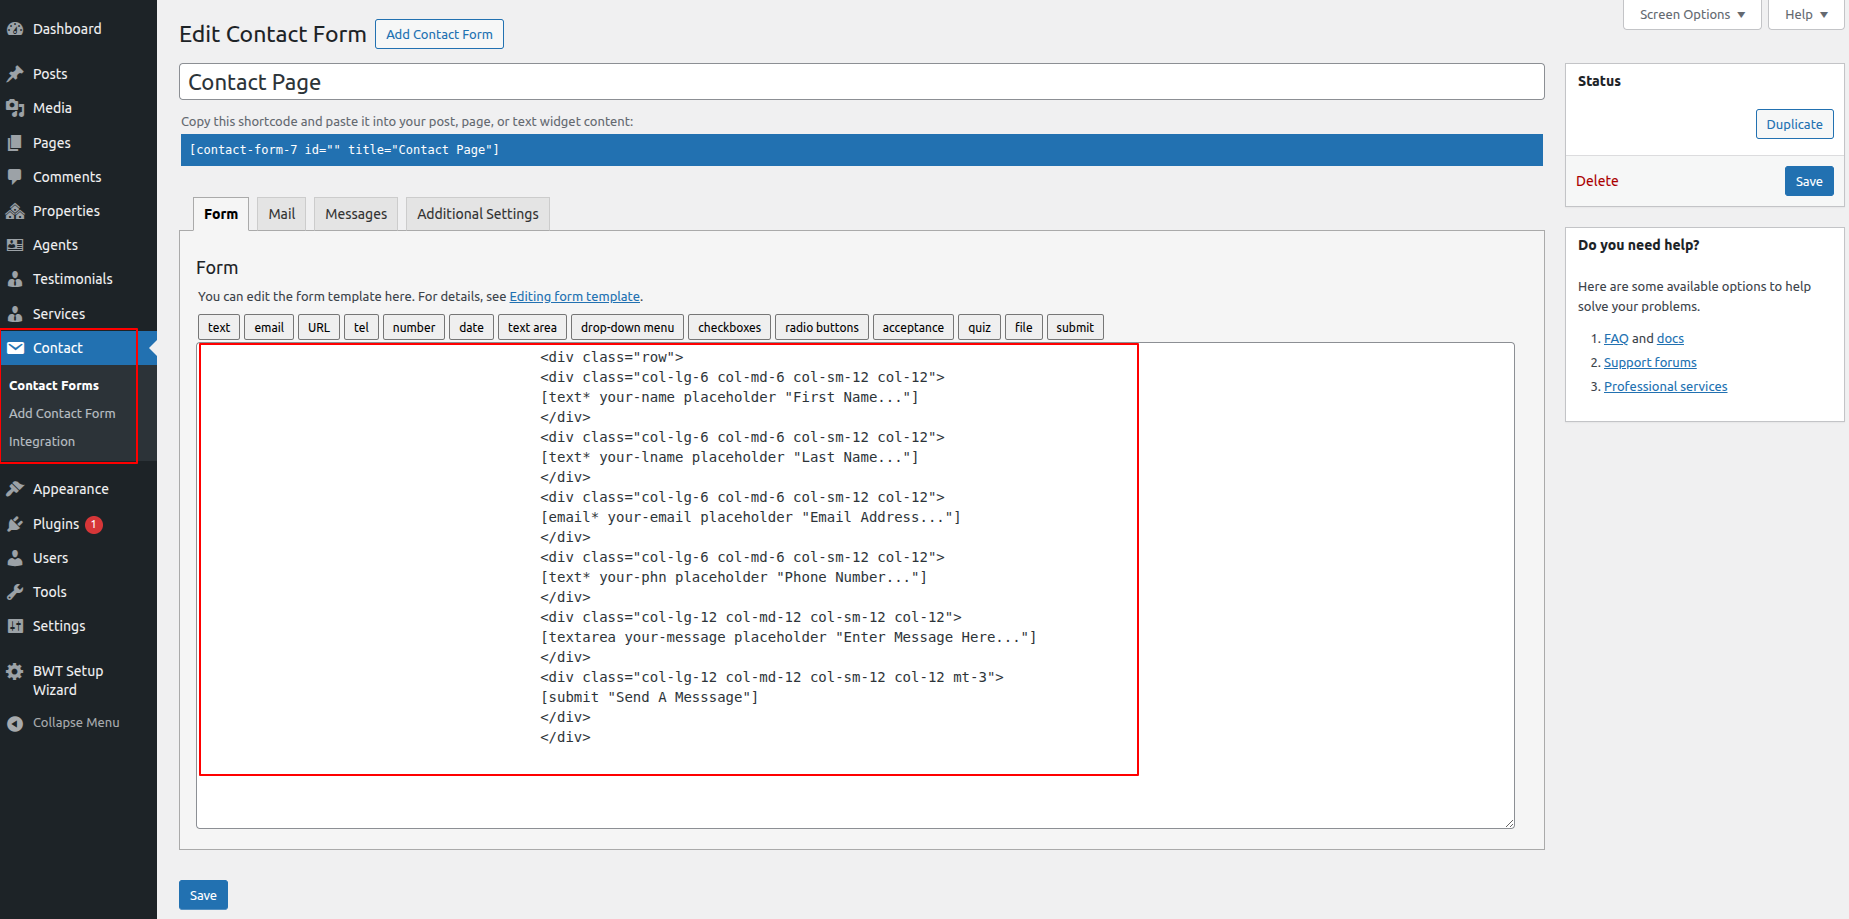Click the Posts pushpin icon
The image size is (1849, 919).
[x=15, y=74]
